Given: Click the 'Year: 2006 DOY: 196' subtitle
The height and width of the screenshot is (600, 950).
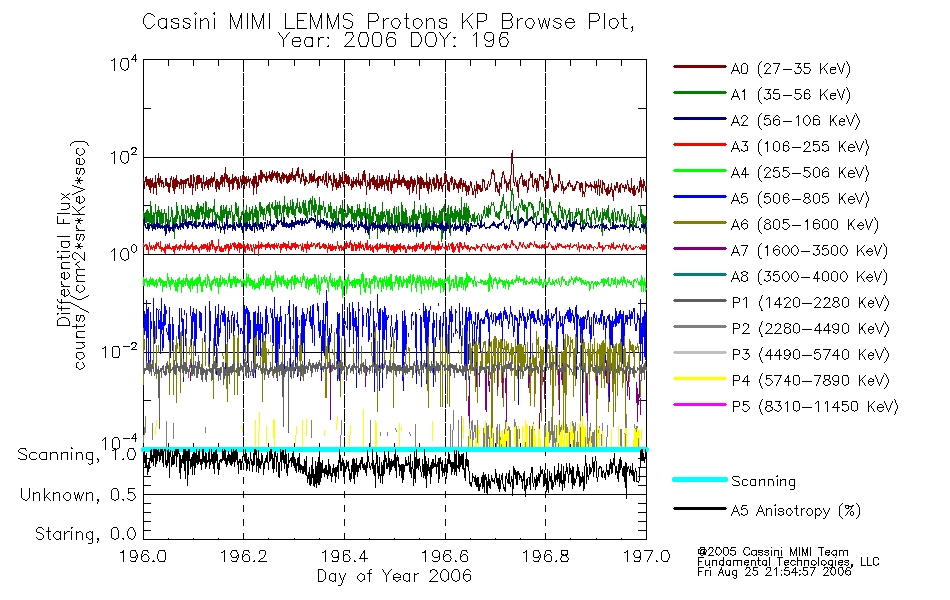Looking at the screenshot, I should 394,41.
